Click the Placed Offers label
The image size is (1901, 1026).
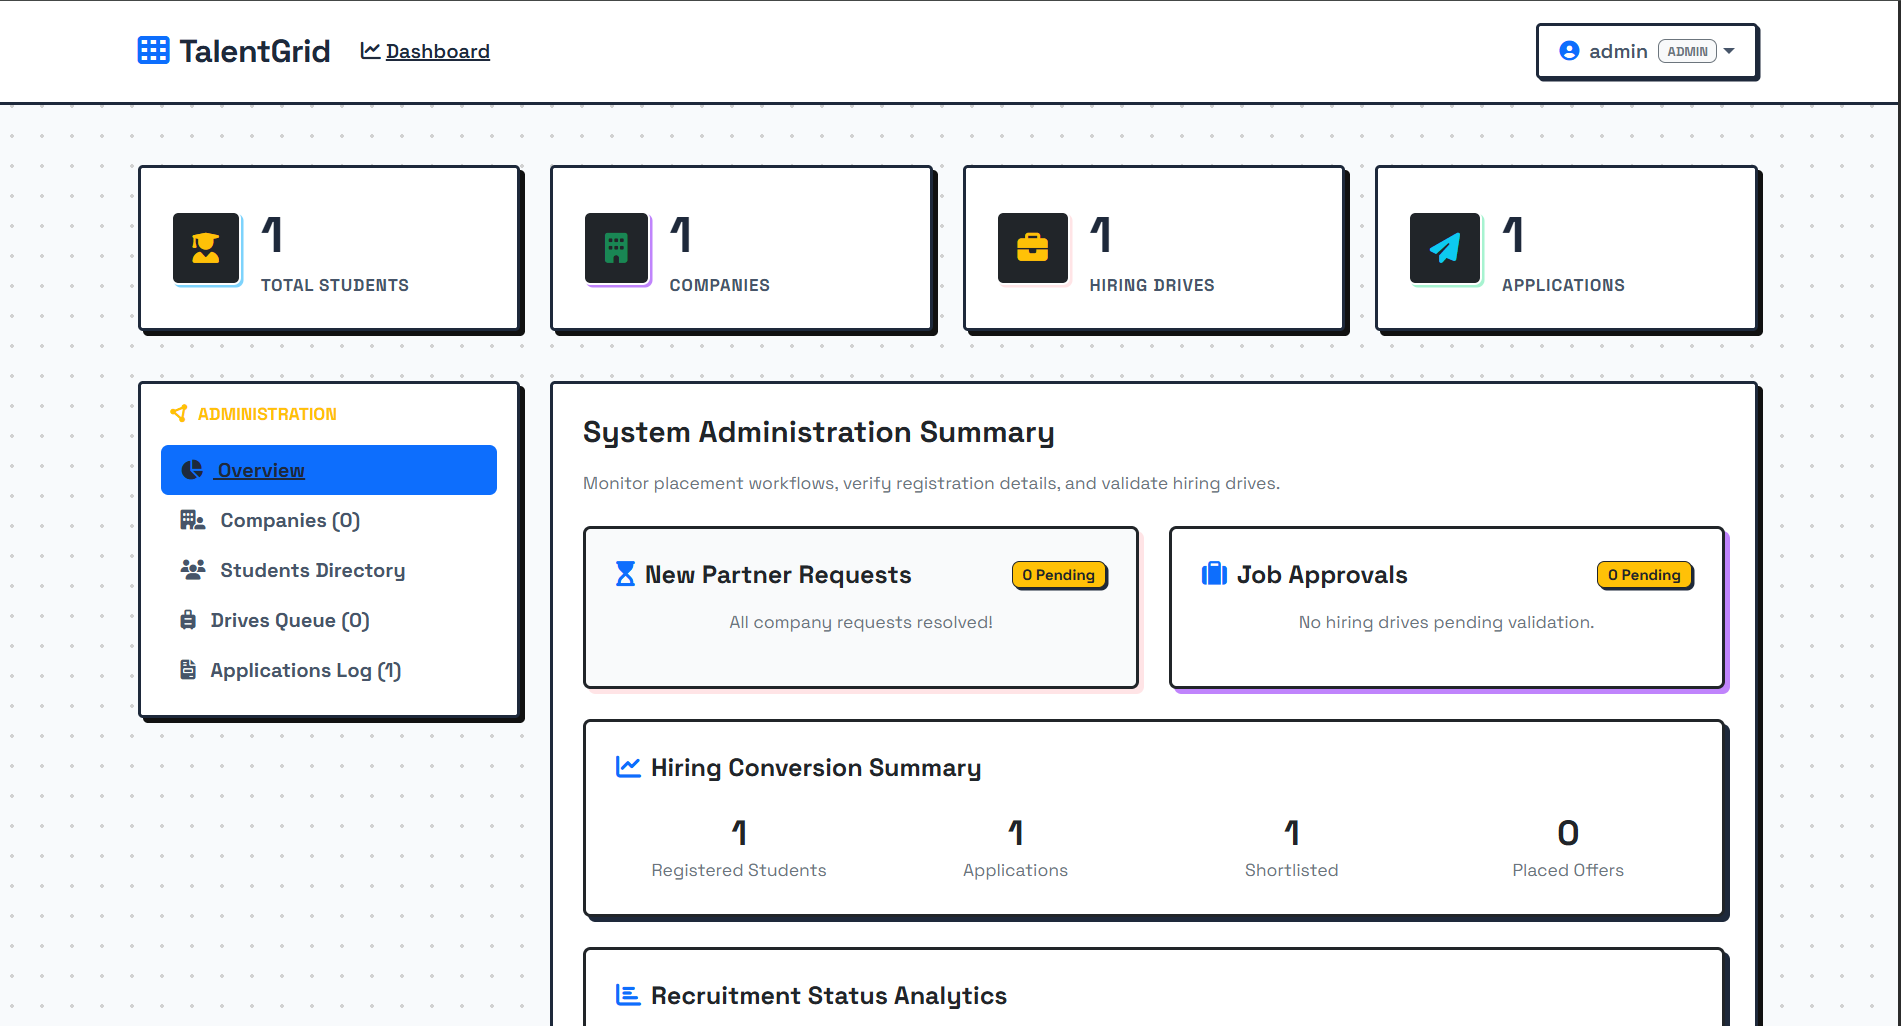point(1568,870)
